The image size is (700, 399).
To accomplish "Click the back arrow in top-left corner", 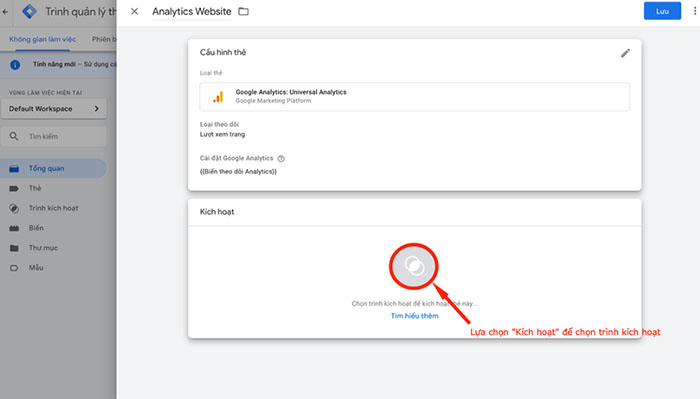I will [5, 12].
